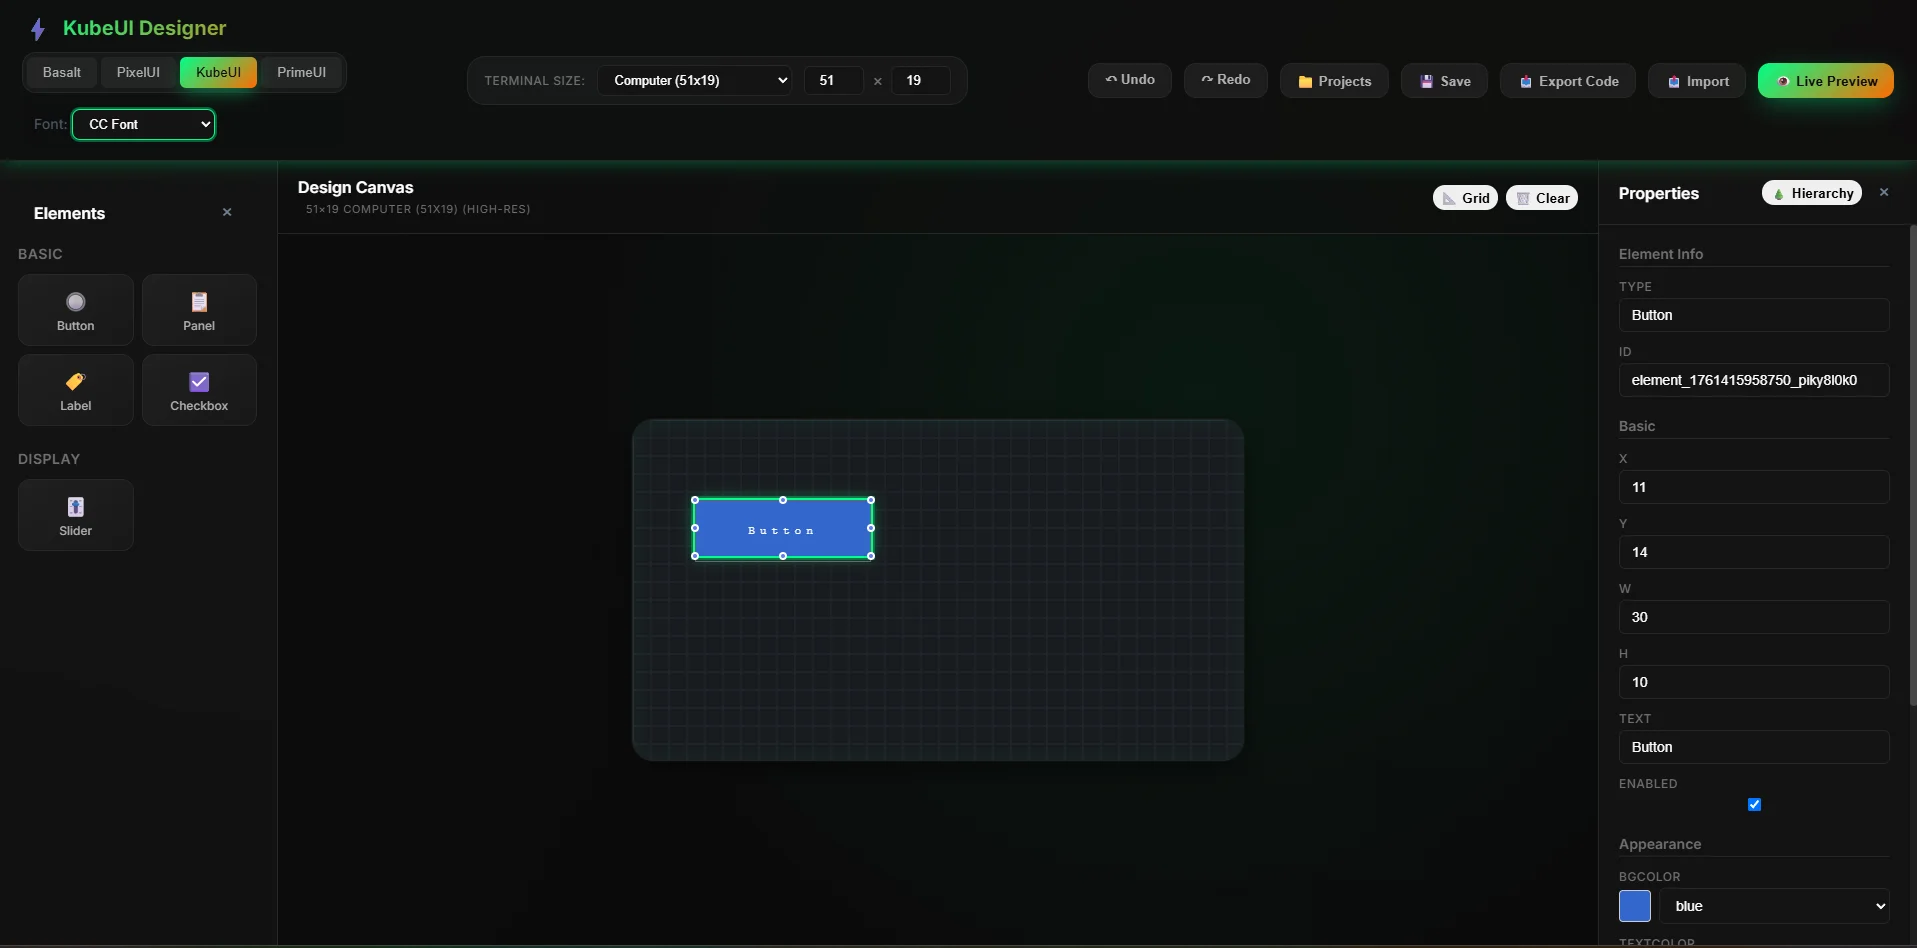Add a Button element from the palette
Image resolution: width=1917 pixels, height=948 pixels.
click(x=75, y=310)
